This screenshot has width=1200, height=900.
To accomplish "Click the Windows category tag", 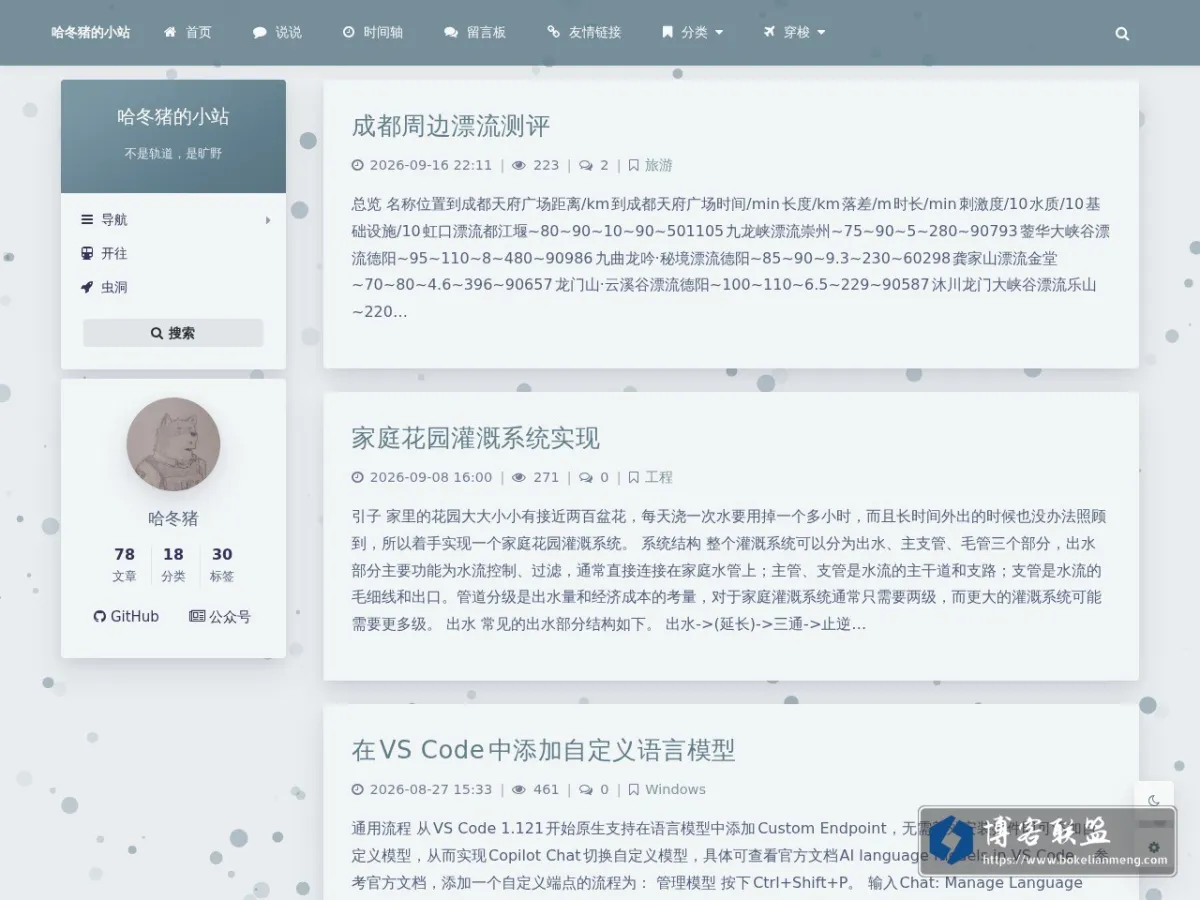I will coord(675,789).
